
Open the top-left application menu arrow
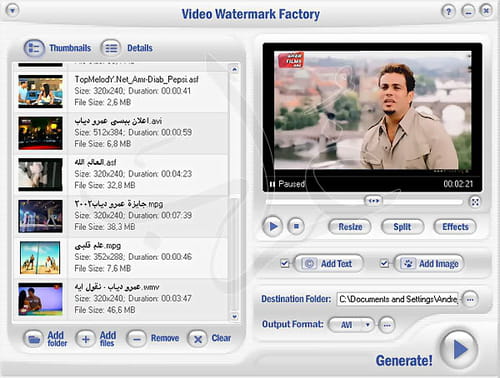12,11
